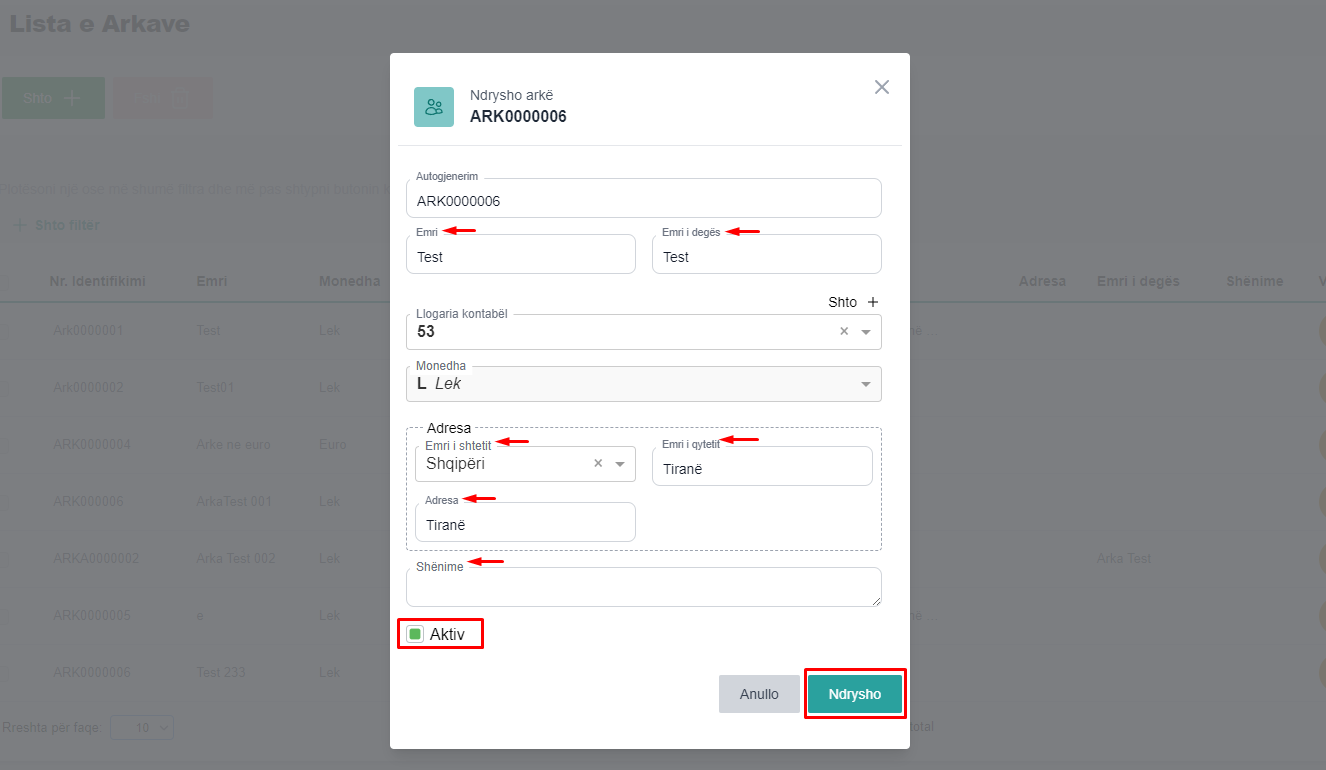Edit the Emri i qytetit field
This screenshot has height=770, width=1326.
pos(762,469)
